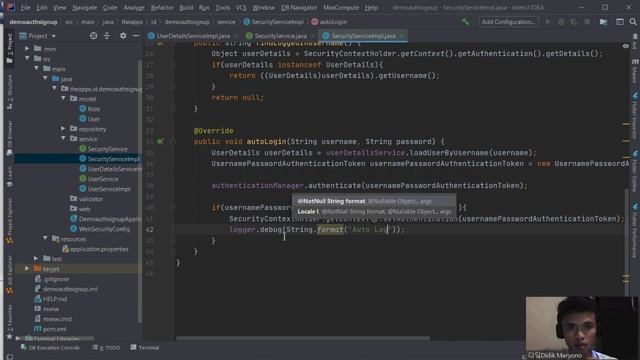Open the Structure side tool window
This screenshot has width=640, height=360.
coord(9,92)
